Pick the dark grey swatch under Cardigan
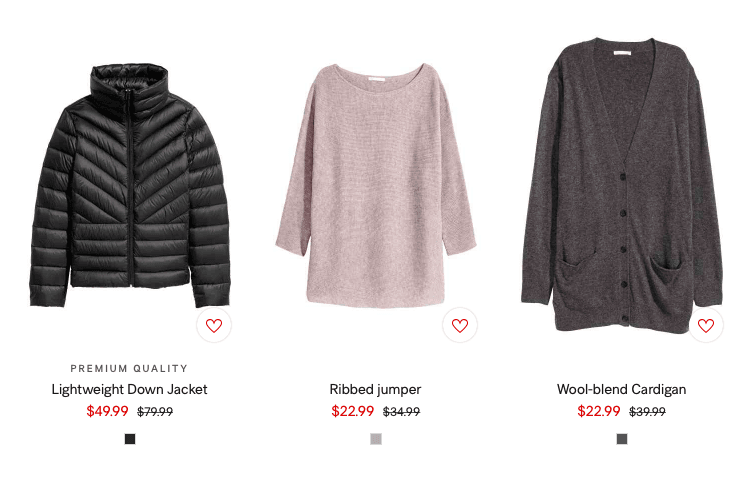This screenshot has width=749, height=489. point(622,439)
